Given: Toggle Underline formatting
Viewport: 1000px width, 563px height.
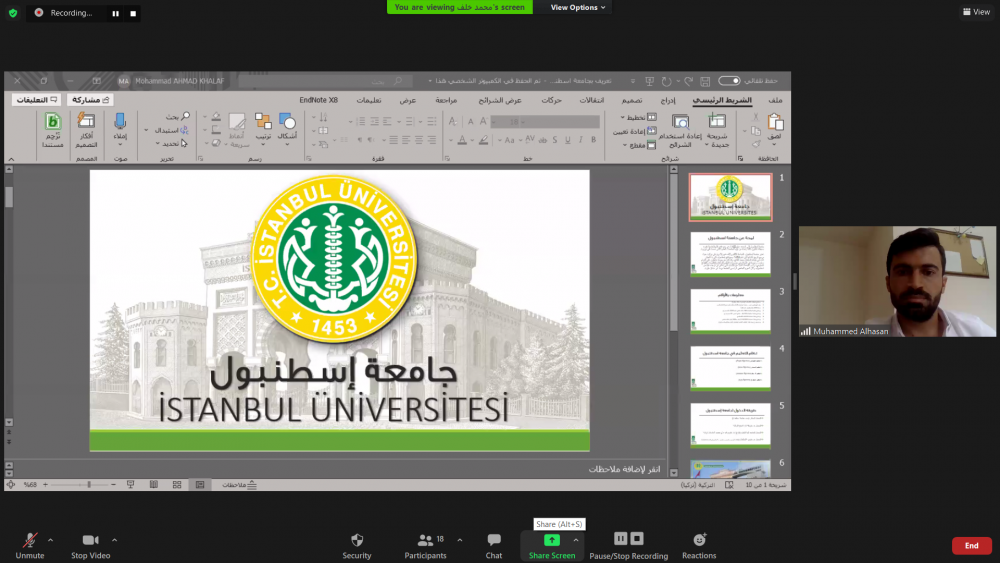Looking at the screenshot, I should (x=568, y=140).
